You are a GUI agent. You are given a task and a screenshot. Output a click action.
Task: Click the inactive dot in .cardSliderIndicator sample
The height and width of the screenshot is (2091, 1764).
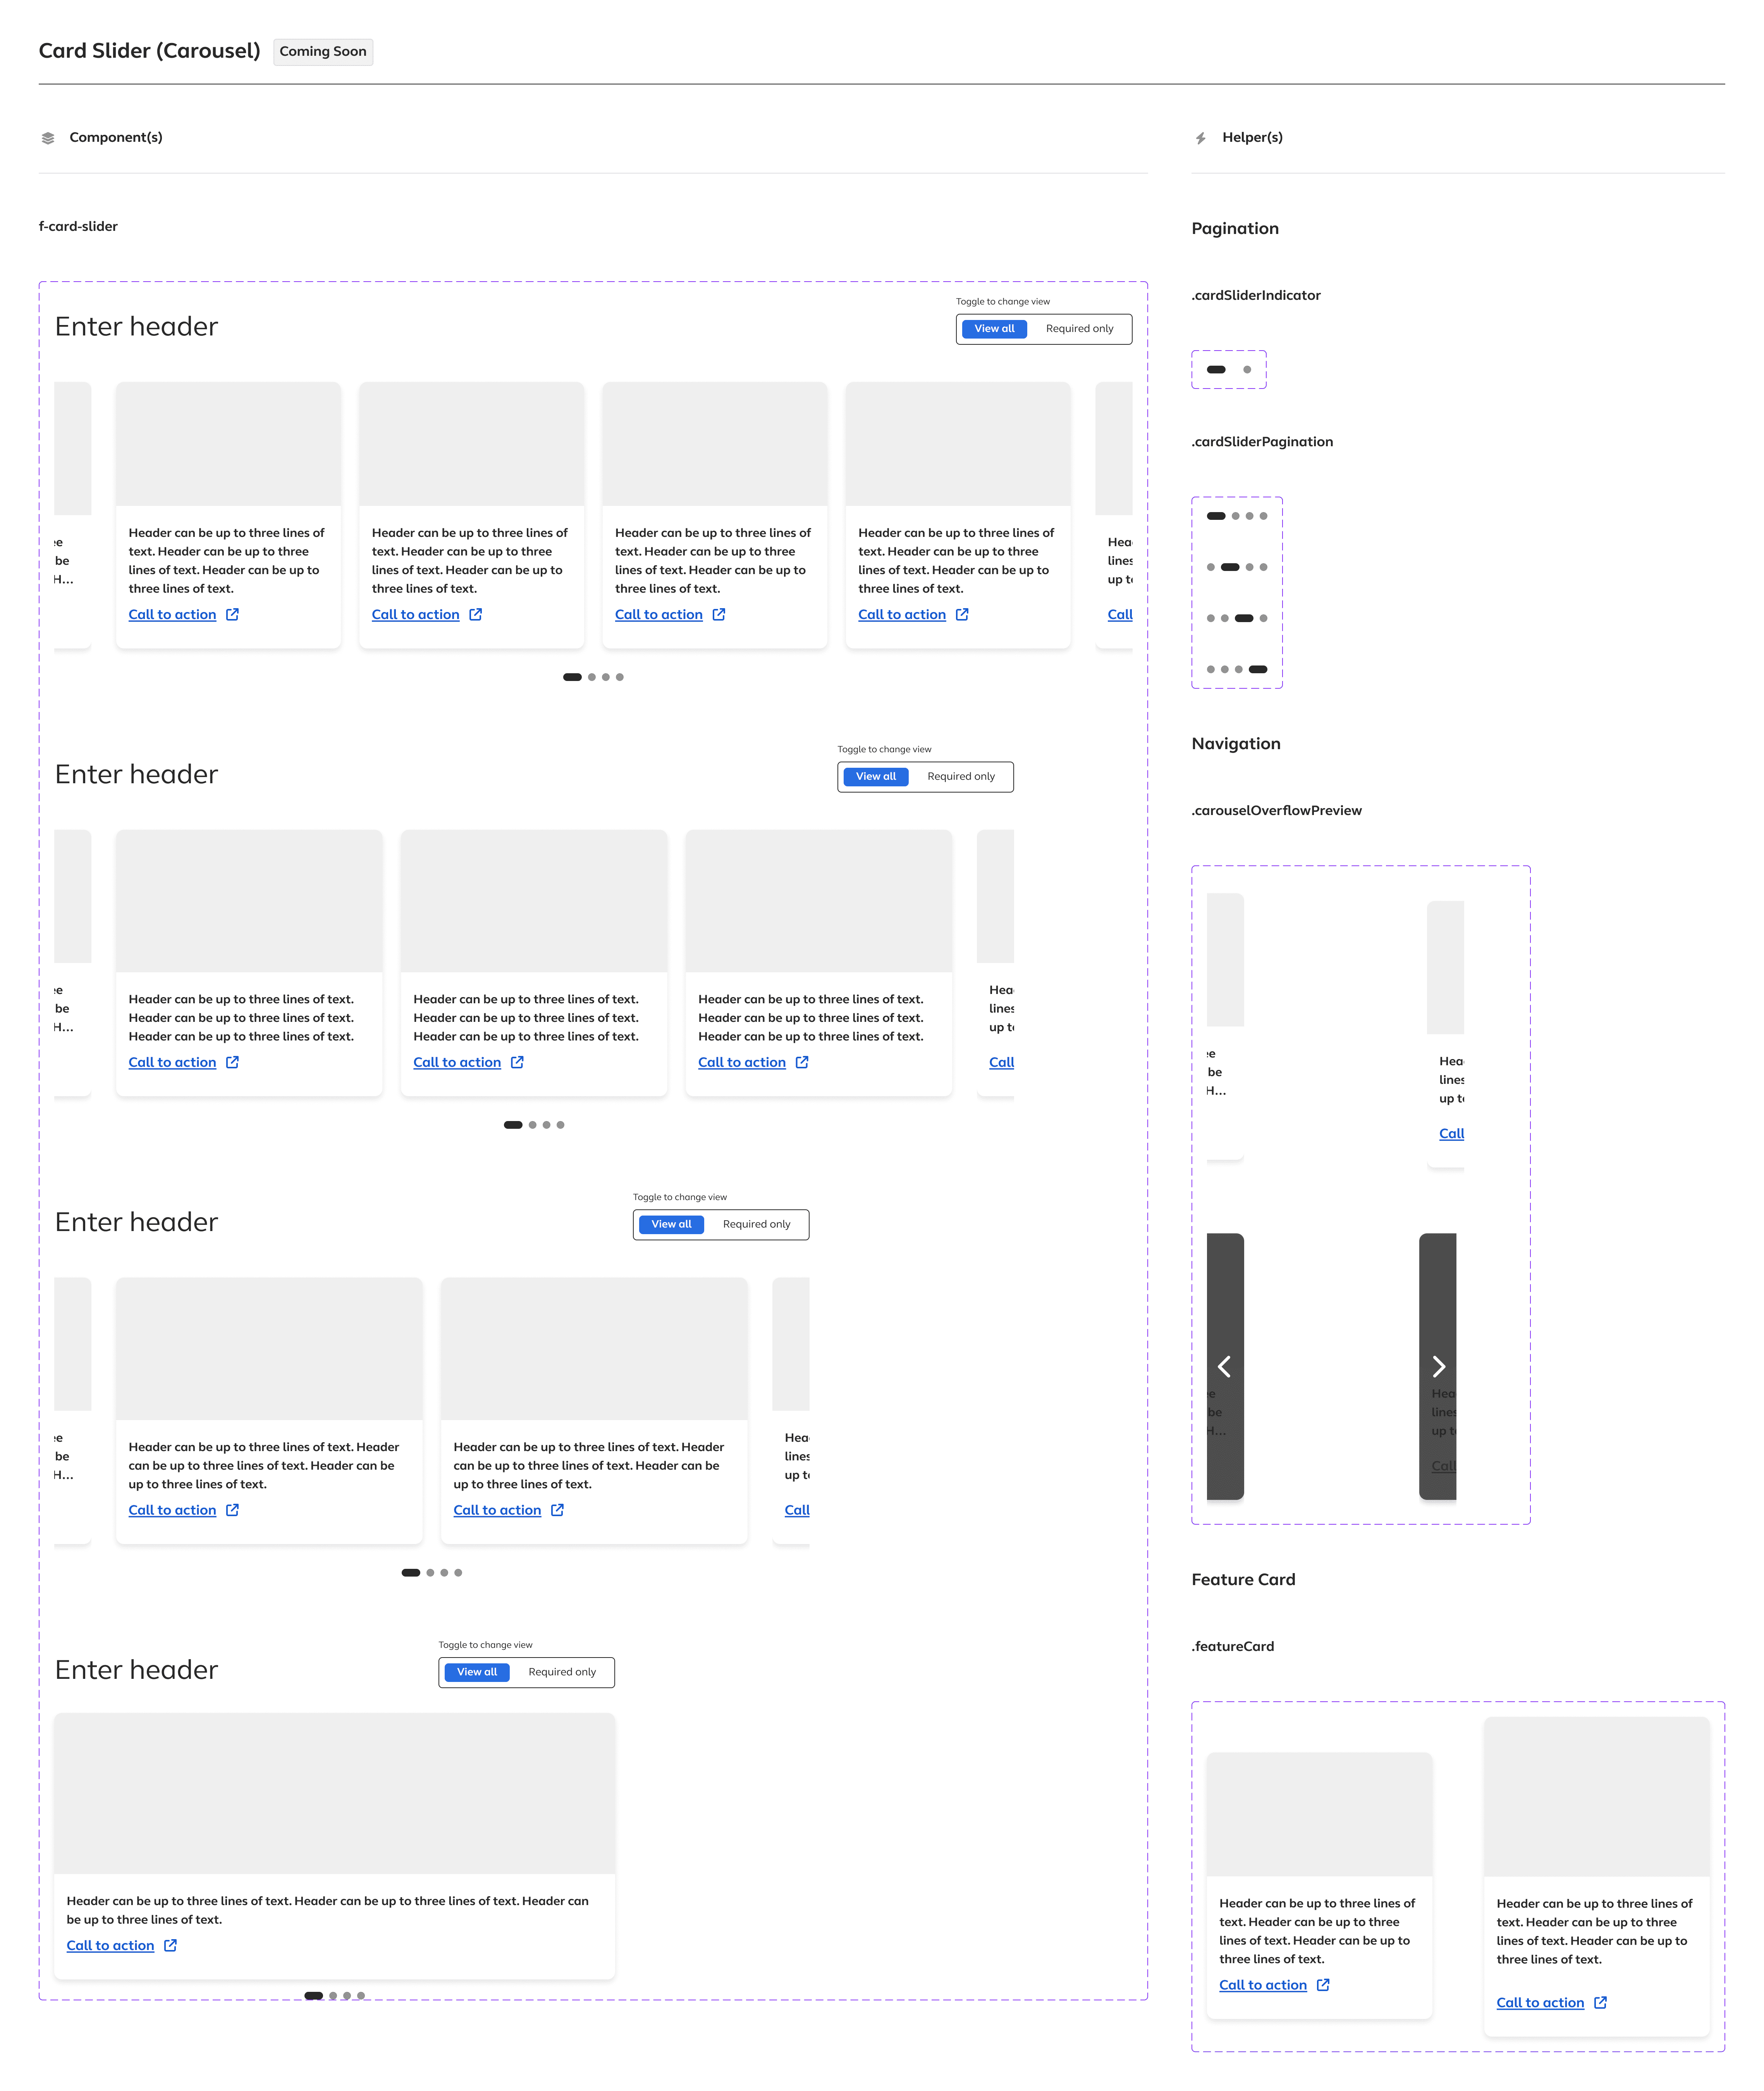pyautogui.click(x=1247, y=370)
